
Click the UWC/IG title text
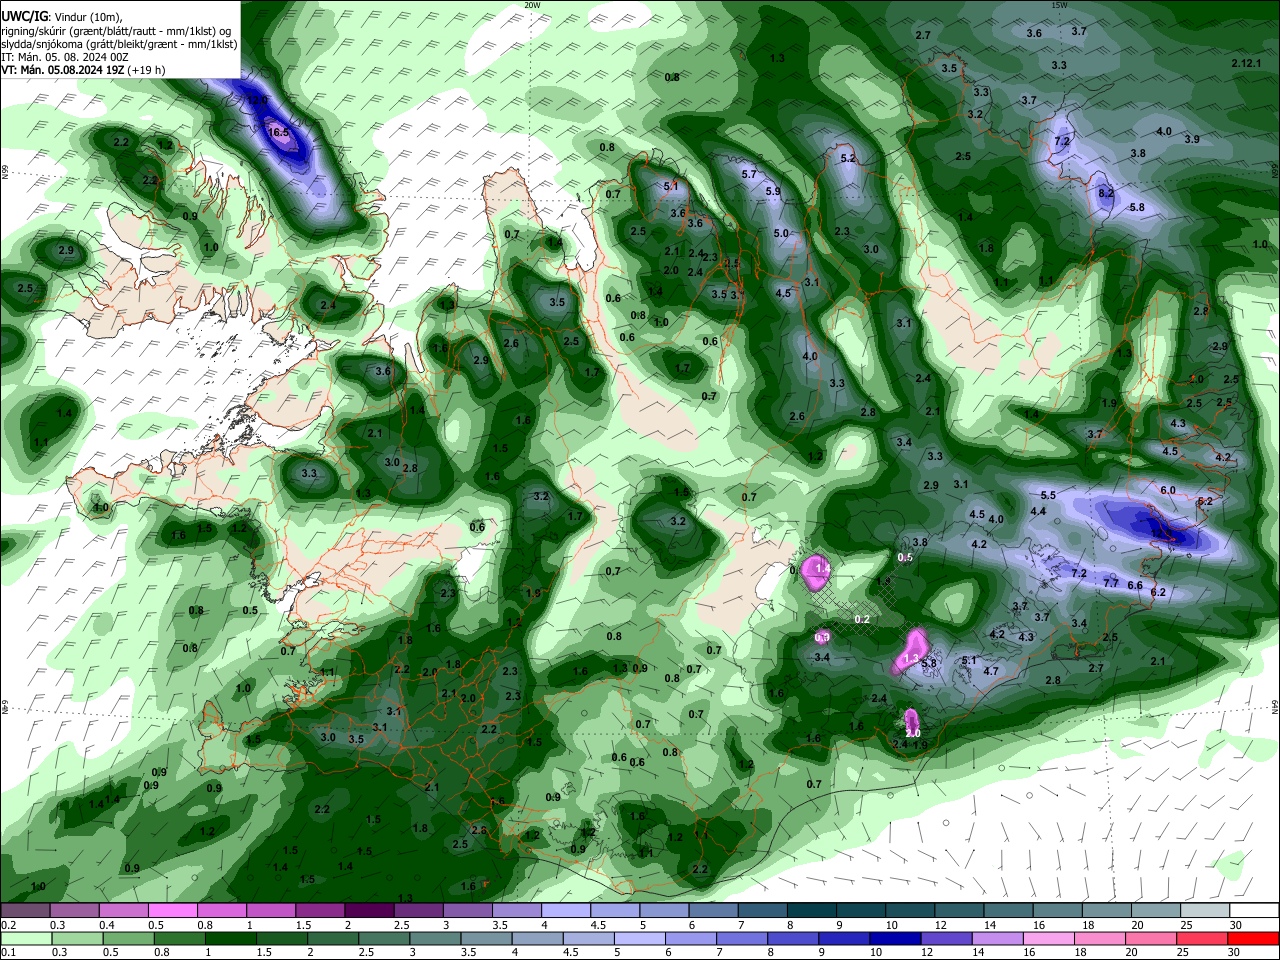pyautogui.click(x=23, y=17)
